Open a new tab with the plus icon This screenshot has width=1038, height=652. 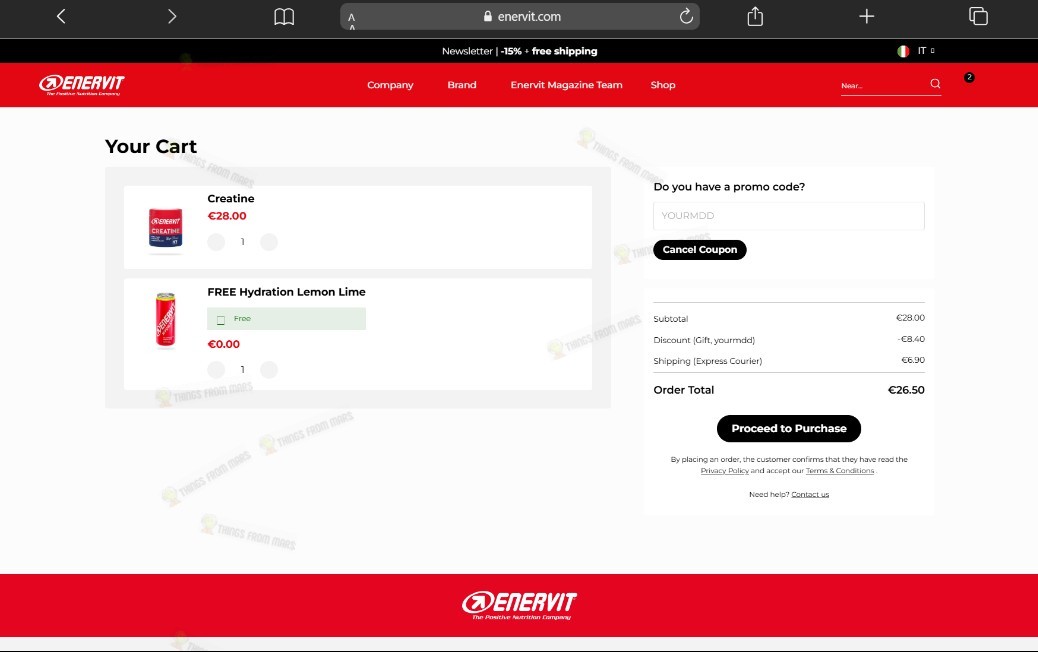click(867, 16)
